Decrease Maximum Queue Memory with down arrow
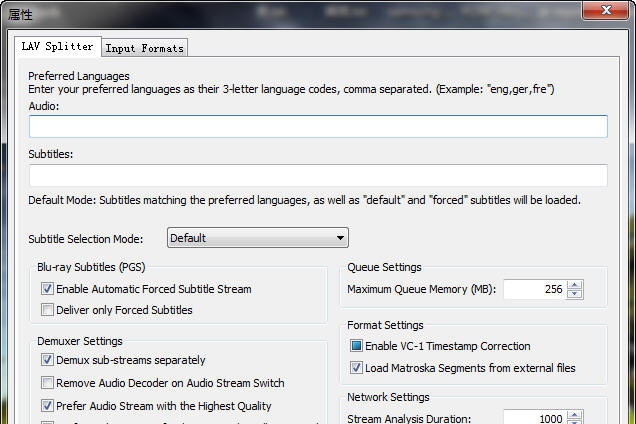 coord(575,294)
